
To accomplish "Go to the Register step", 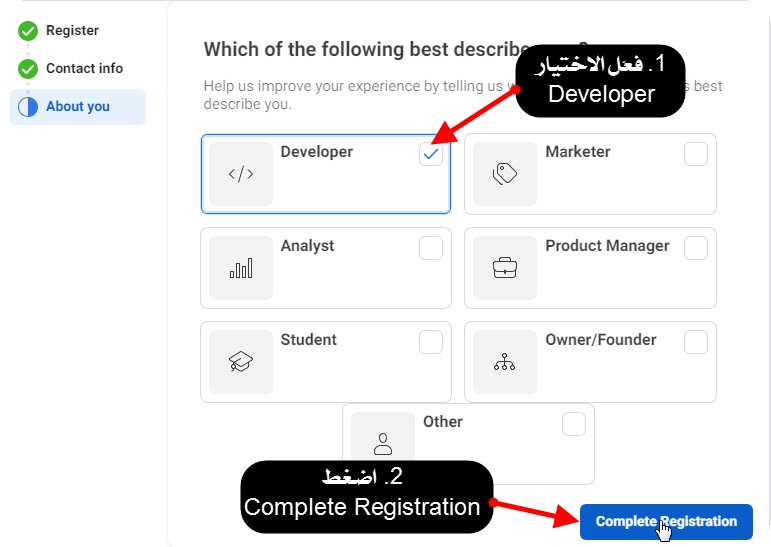I will pyautogui.click(x=72, y=31).
